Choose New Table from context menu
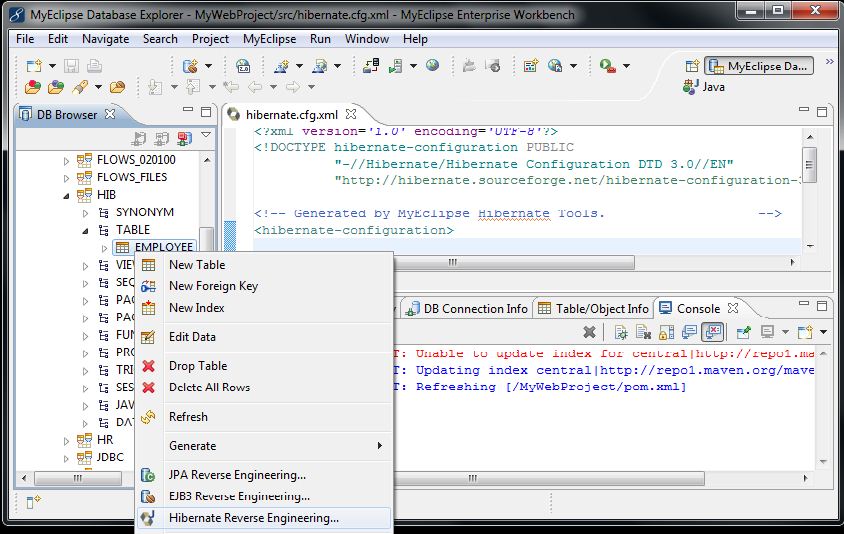The width and height of the screenshot is (844, 534). point(264,265)
